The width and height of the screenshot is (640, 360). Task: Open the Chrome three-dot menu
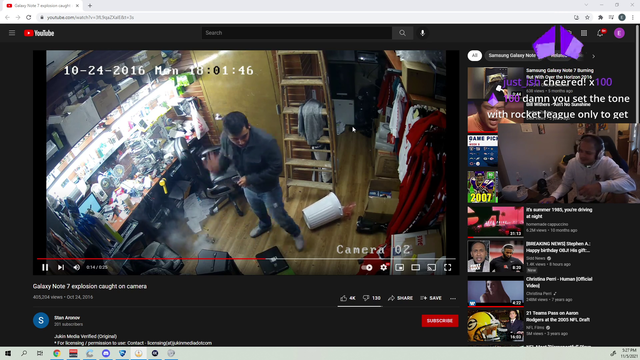point(633,17)
